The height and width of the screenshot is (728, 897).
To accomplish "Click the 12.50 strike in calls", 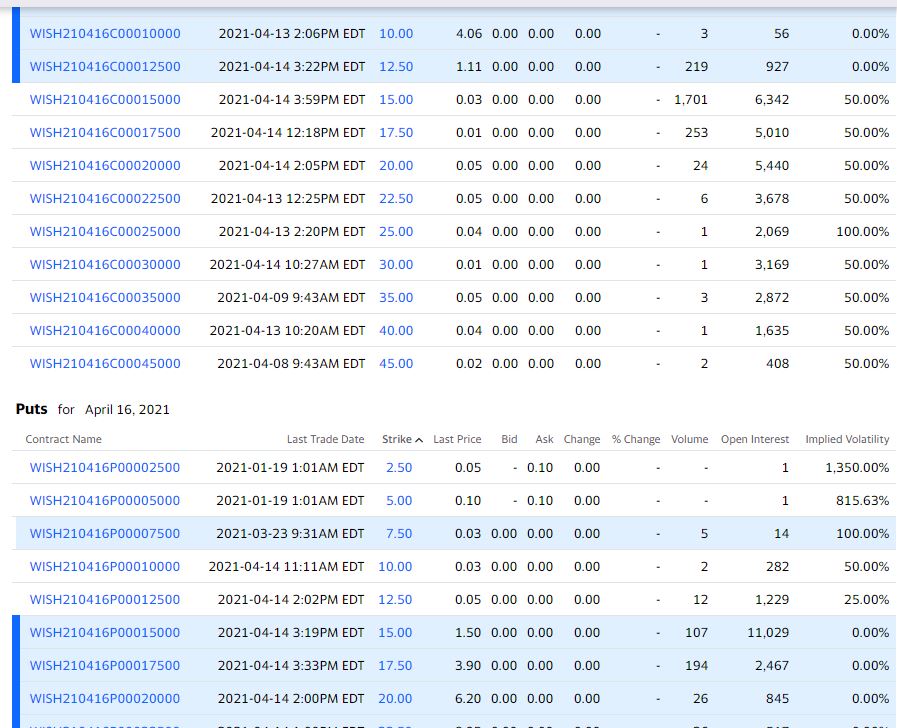I will [396, 67].
